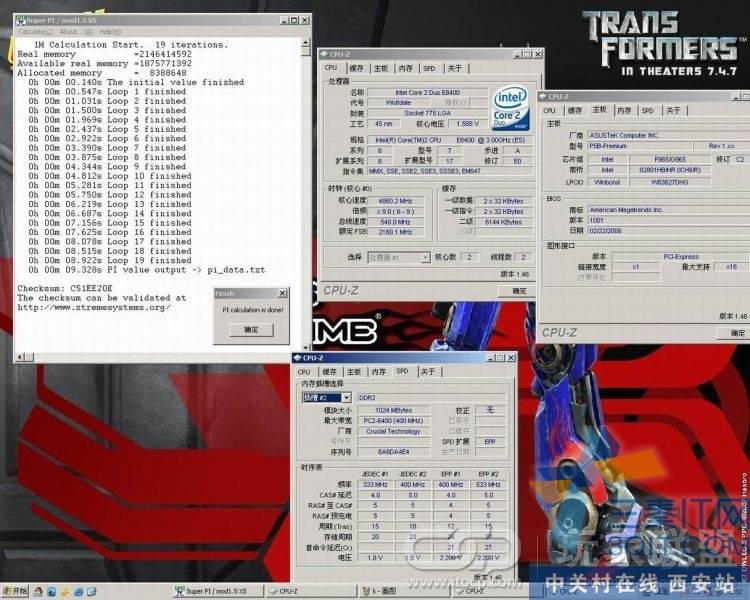Image resolution: width=750 pixels, height=600 pixels.
Task: Click the Super PI title bar icon
Action: (21, 21)
